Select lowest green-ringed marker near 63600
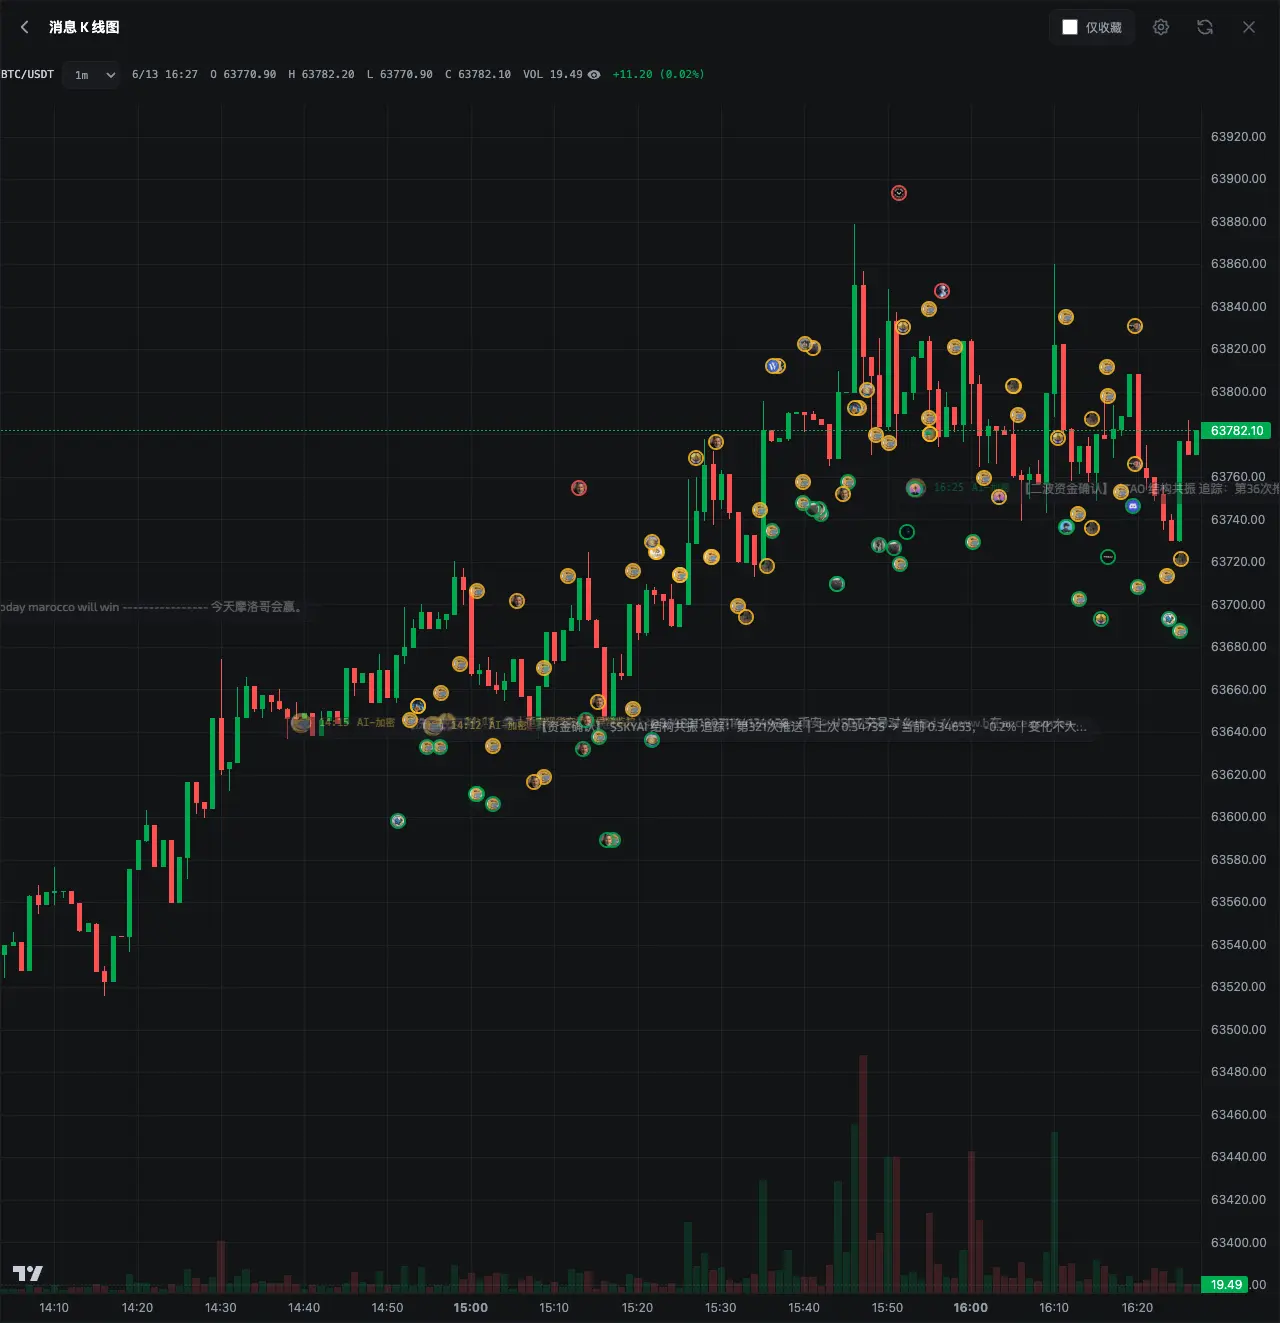This screenshot has height=1323, width=1280. pos(398,821)
